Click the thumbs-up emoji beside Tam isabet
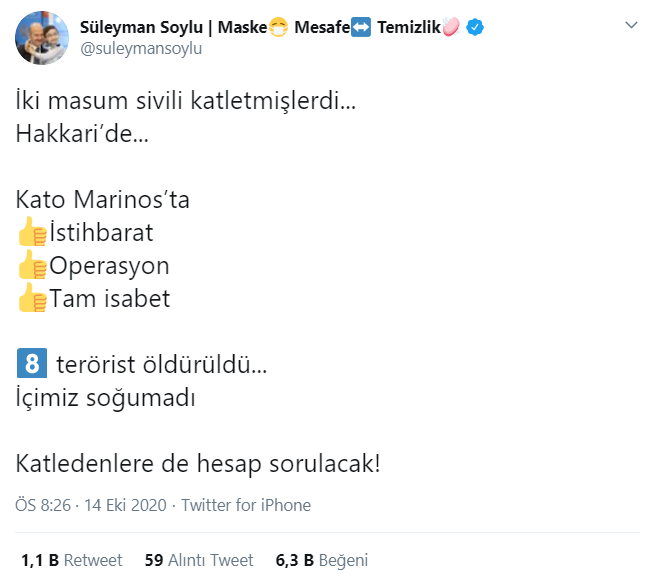 [x=31, y=298]
